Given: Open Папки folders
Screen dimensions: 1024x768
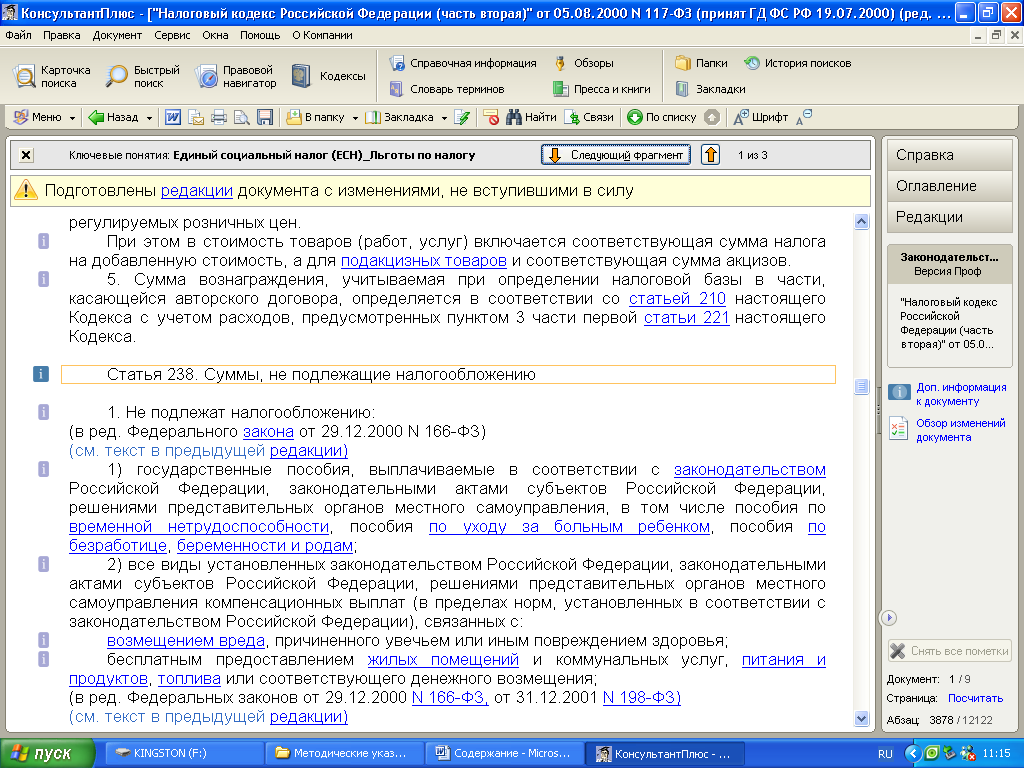Looking at the screenshot, I should pos(701,63).
